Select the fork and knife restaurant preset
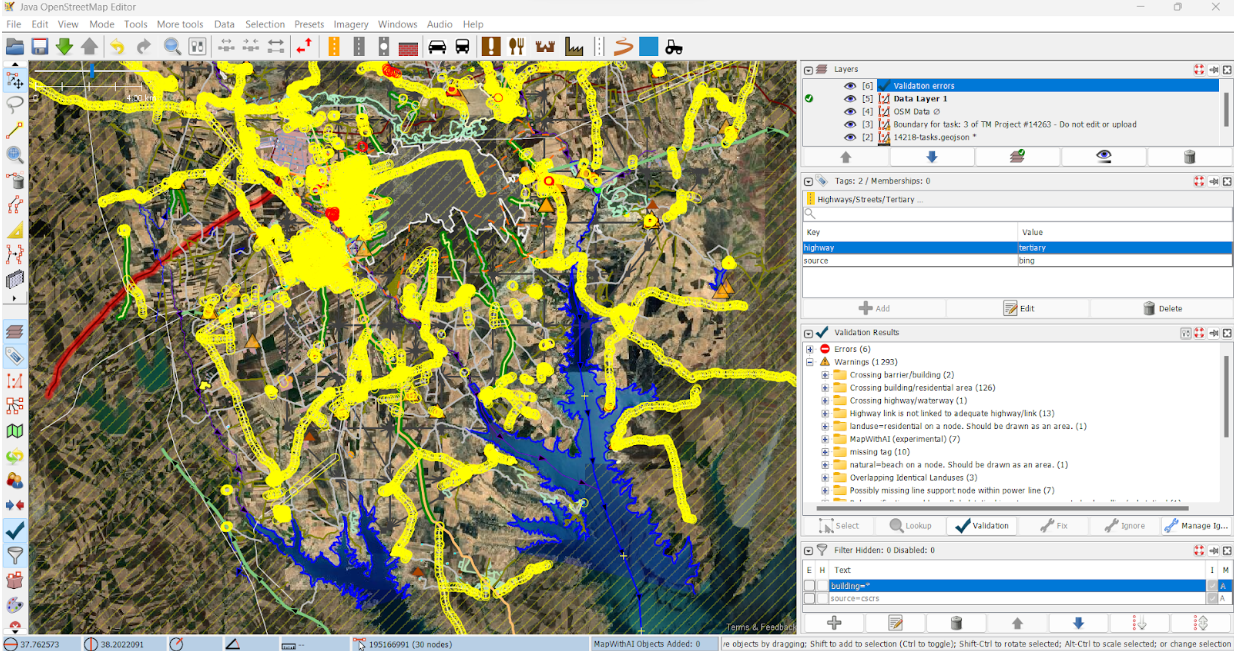The height and width of the screenshot is (653, 1237). [517, 46]
